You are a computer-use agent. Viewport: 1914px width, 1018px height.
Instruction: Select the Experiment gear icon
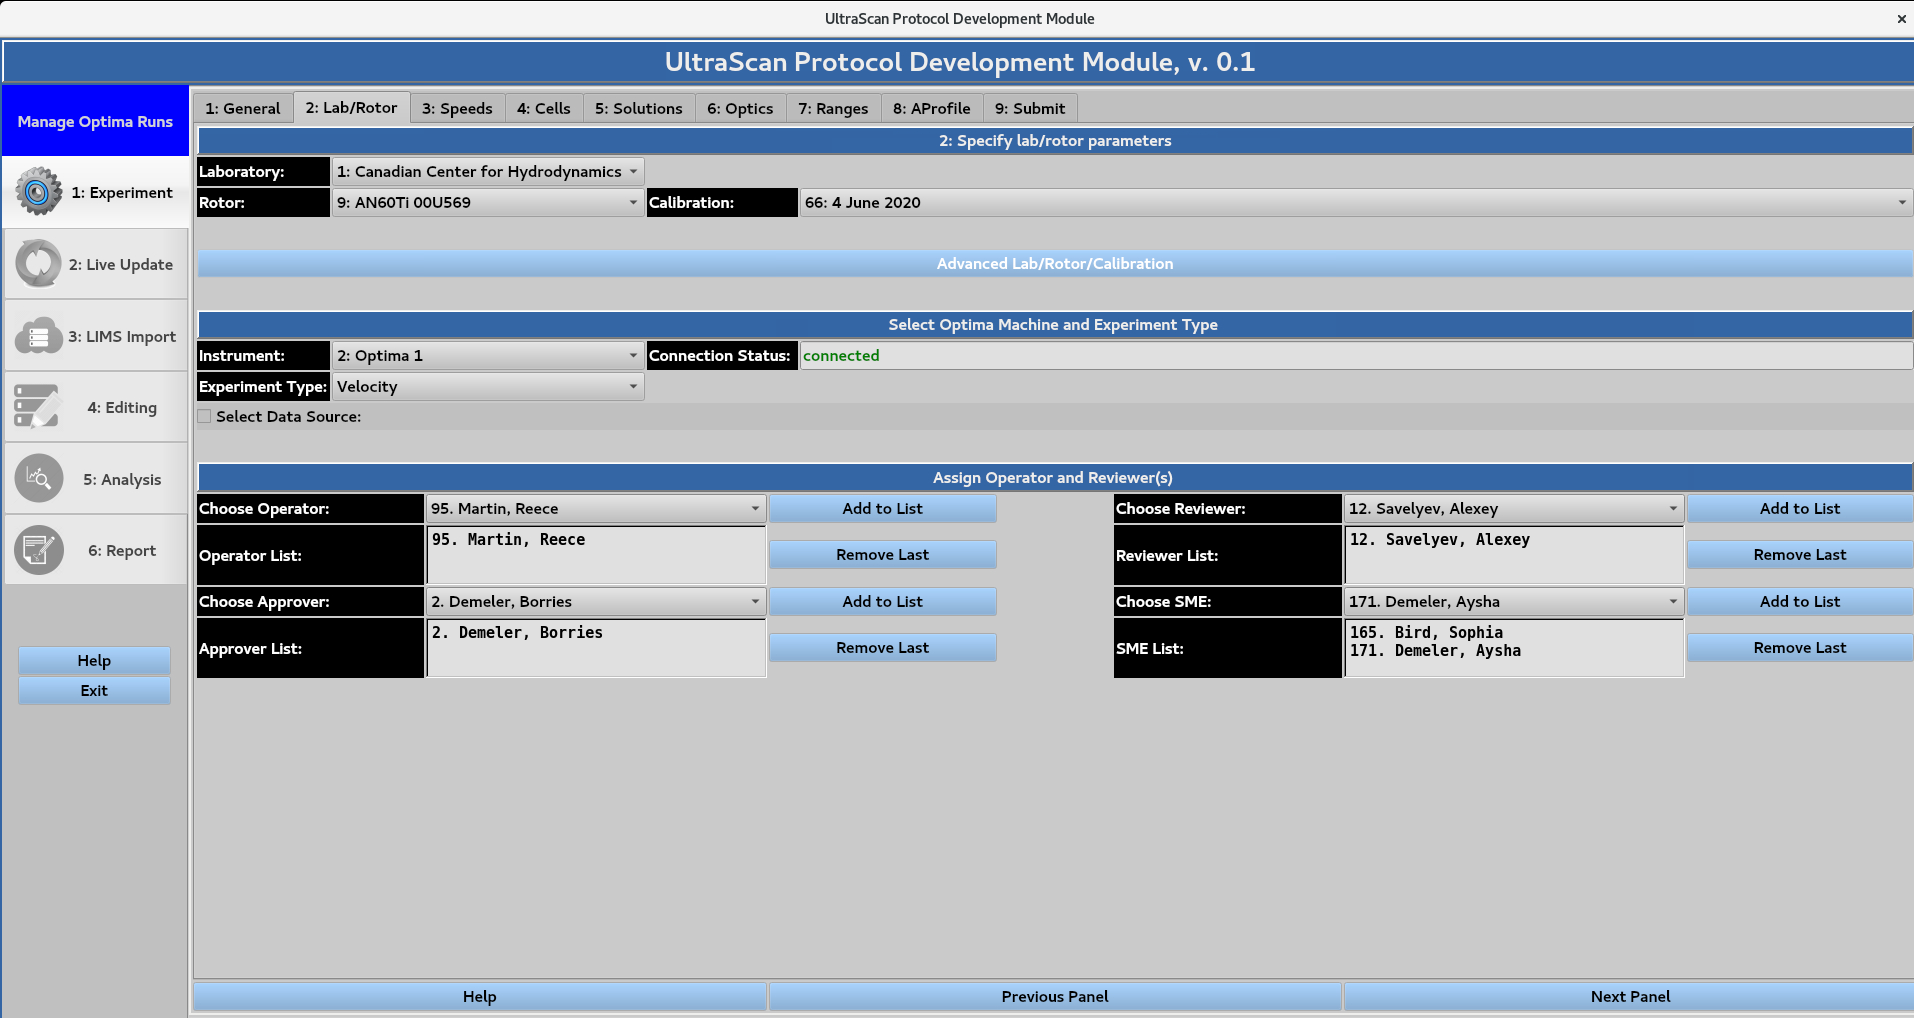(38, 192)
